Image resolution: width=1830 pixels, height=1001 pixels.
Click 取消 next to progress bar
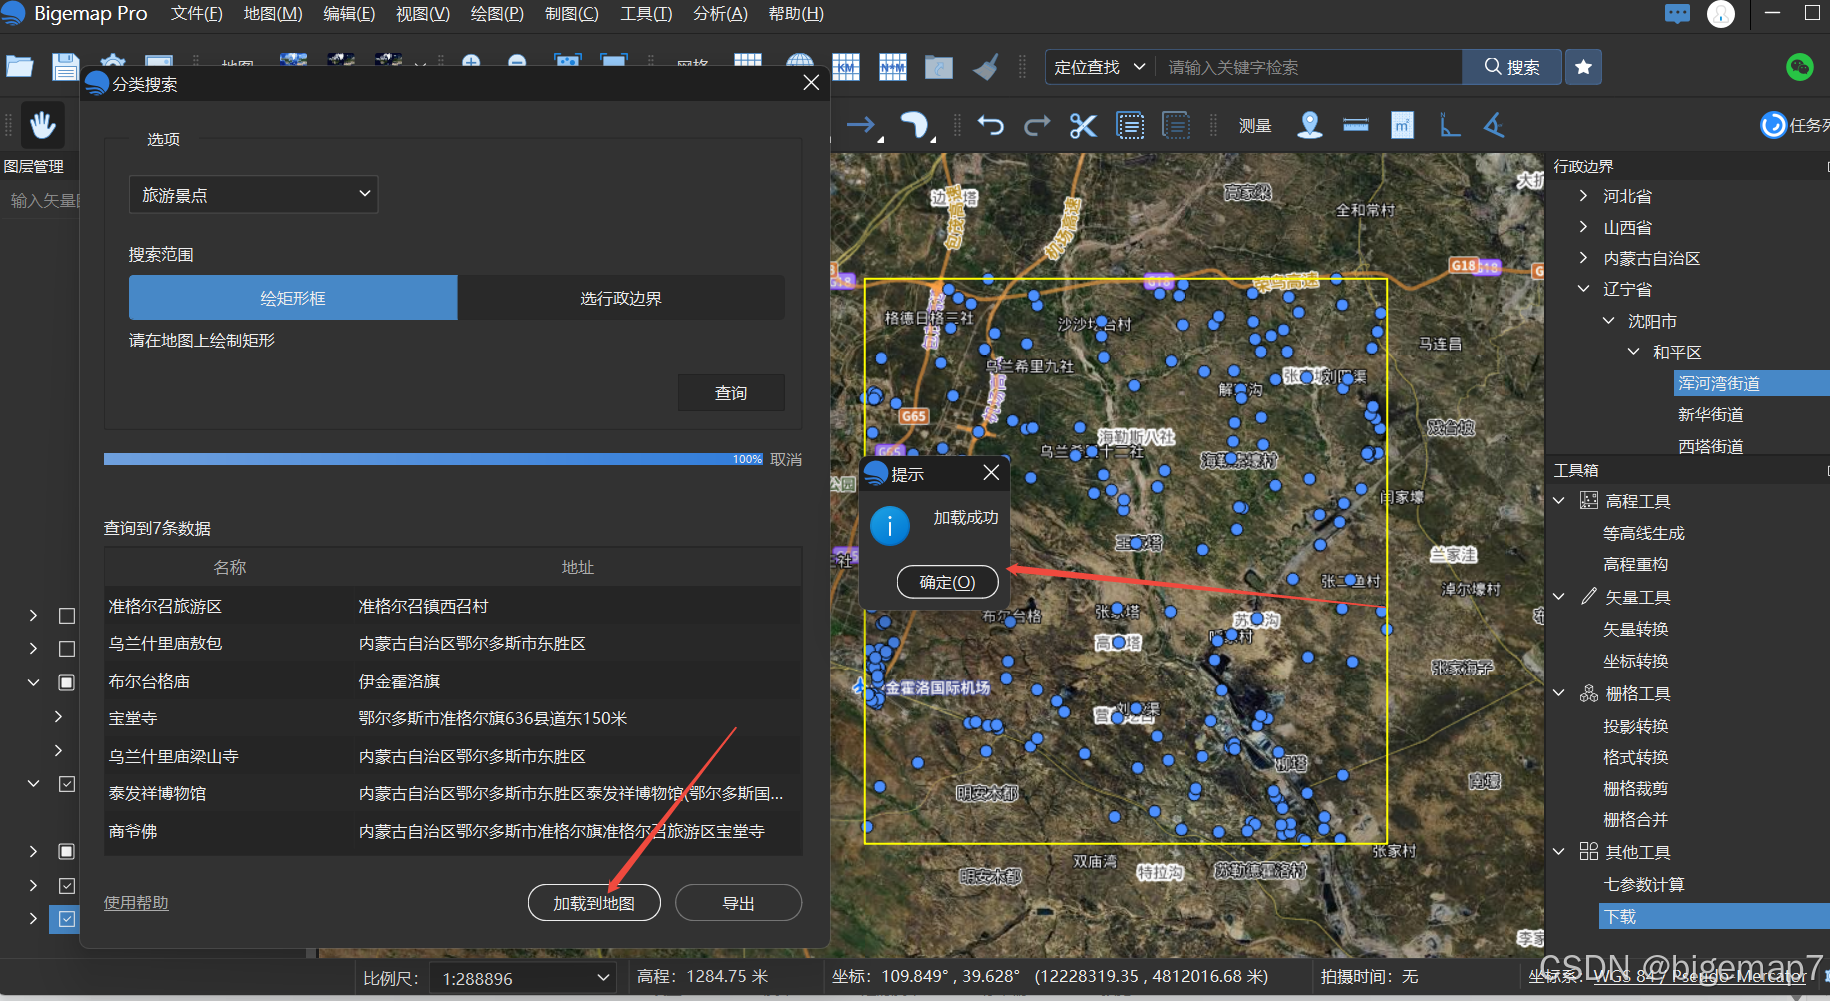[x=786, y=459]
